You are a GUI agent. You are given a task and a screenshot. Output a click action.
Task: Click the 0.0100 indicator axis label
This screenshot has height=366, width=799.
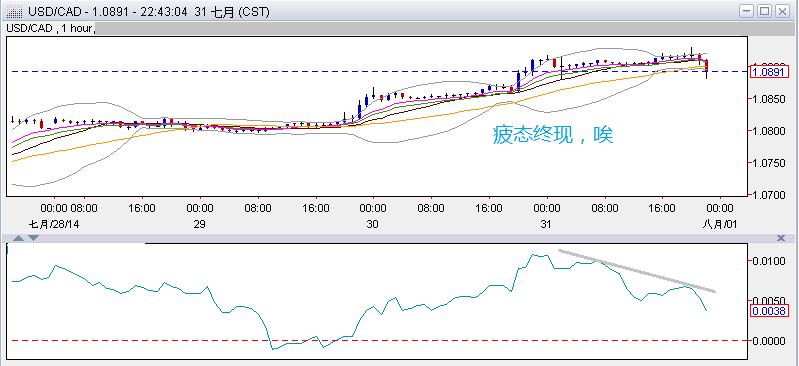point(768,262)
